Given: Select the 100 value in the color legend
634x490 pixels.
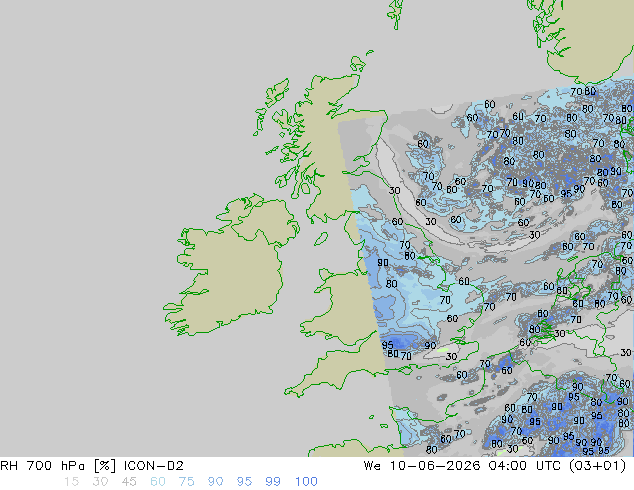Looking at the screenshot, I should [x=306, y=482].
